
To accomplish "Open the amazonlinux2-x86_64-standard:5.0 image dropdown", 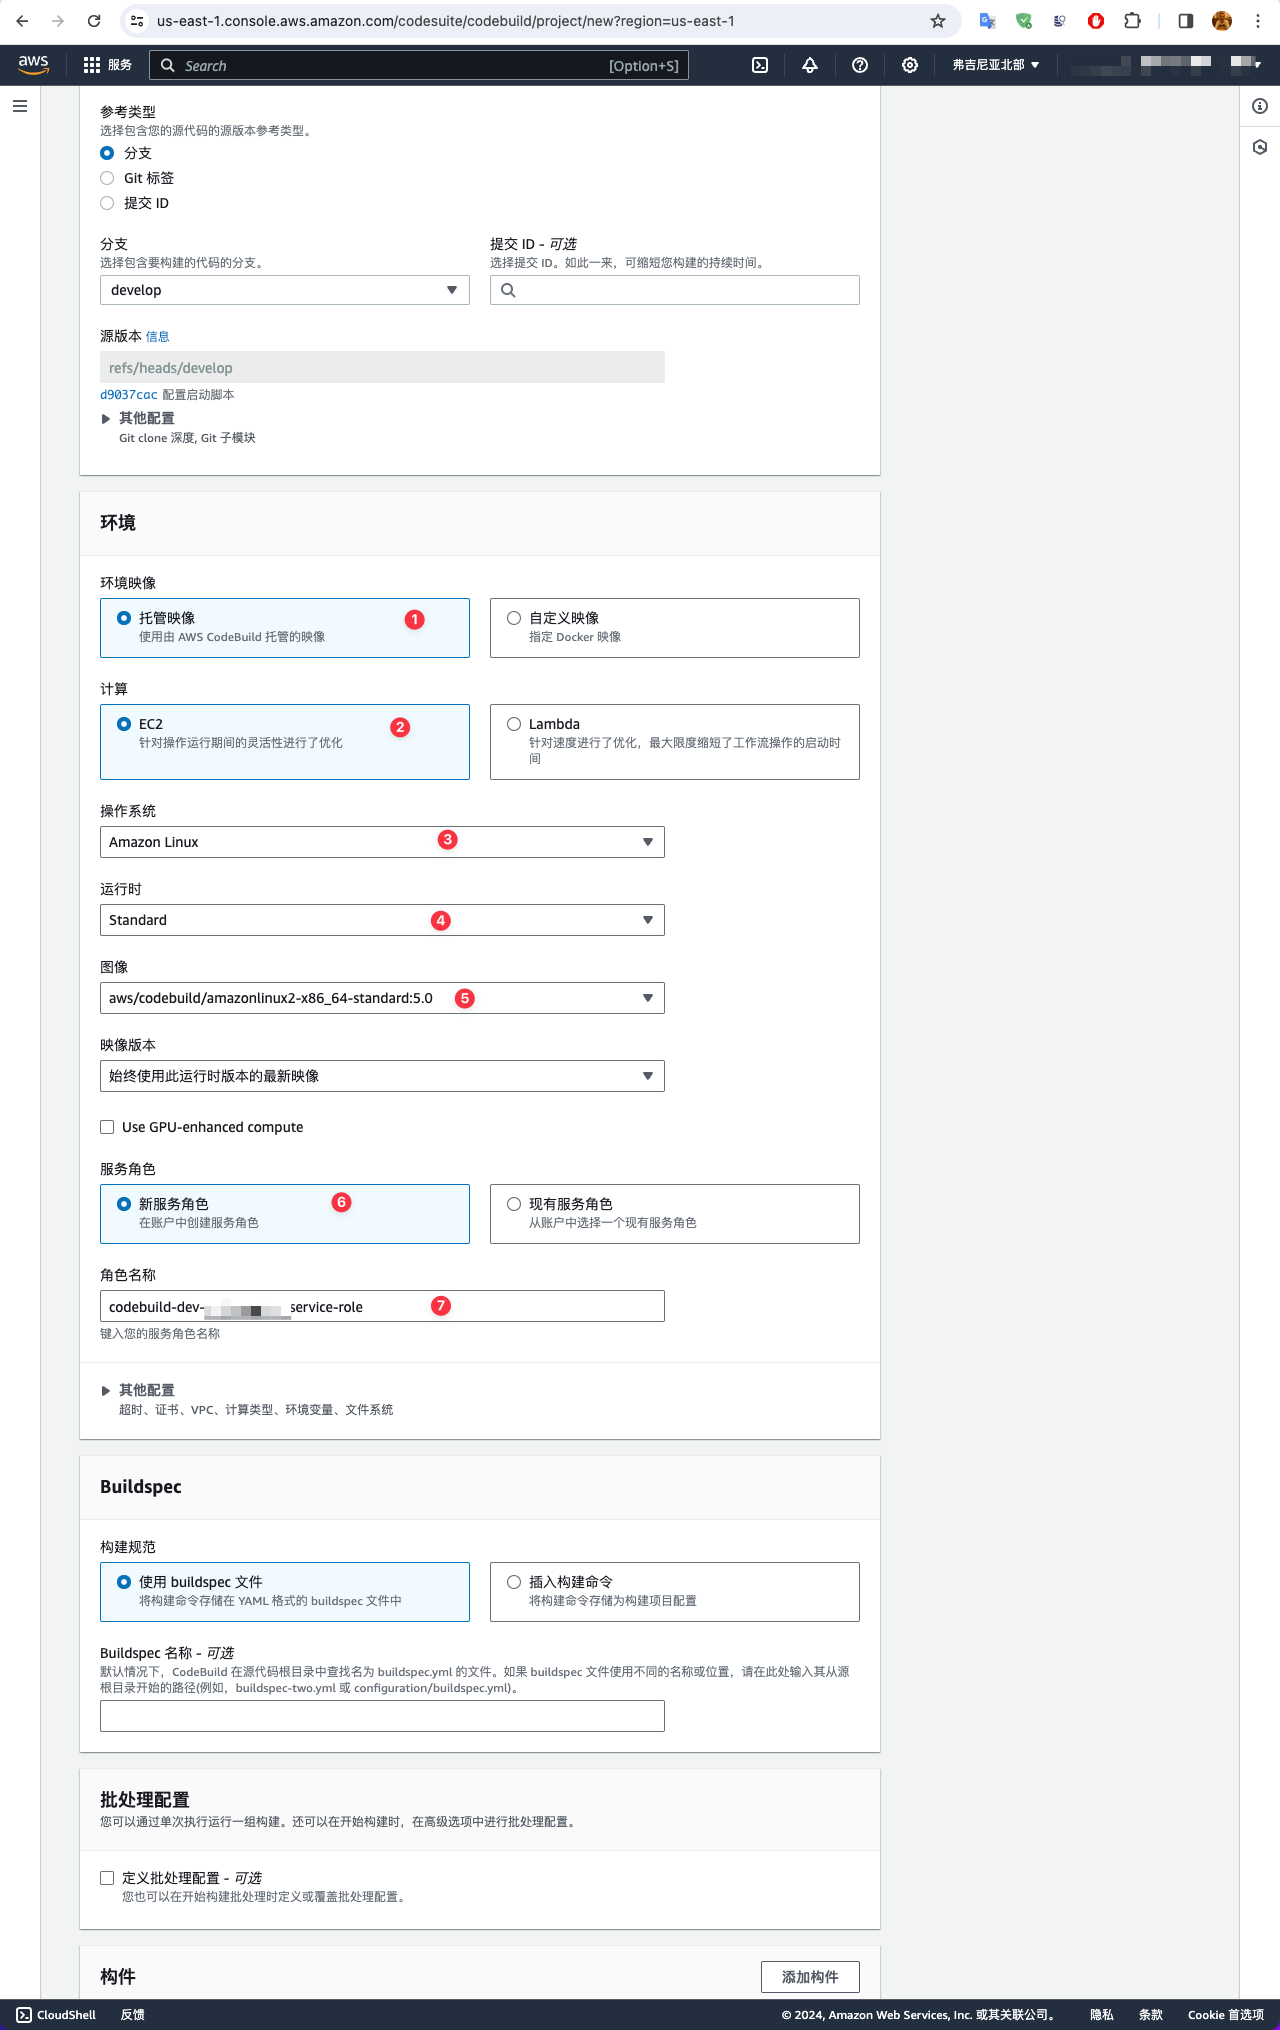I will [382, 998].
